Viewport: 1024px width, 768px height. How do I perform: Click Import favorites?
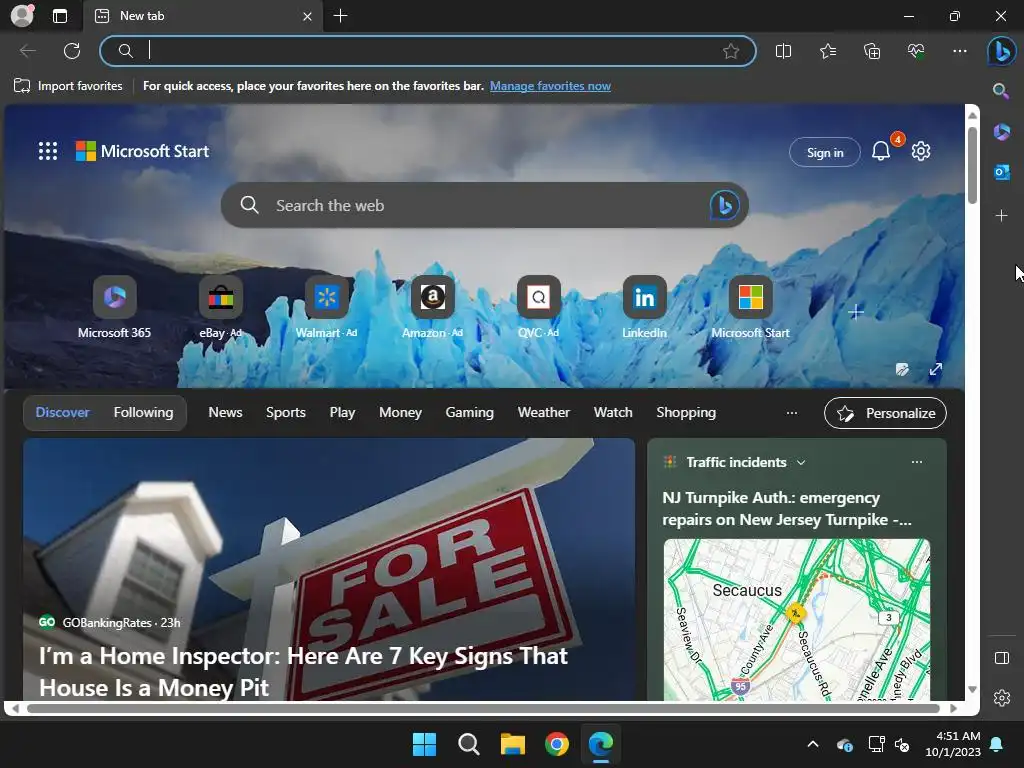(68, 86)
